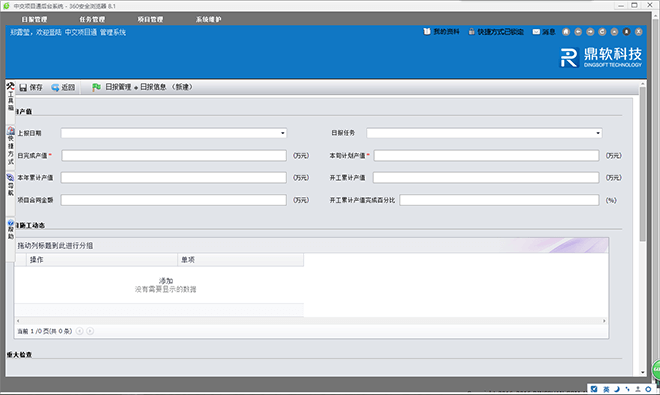The width and height of the screenshot is (660, 395).
Task: Click the 日完成产值 input field
Action: pyautogui.click(x=174, y=155)
